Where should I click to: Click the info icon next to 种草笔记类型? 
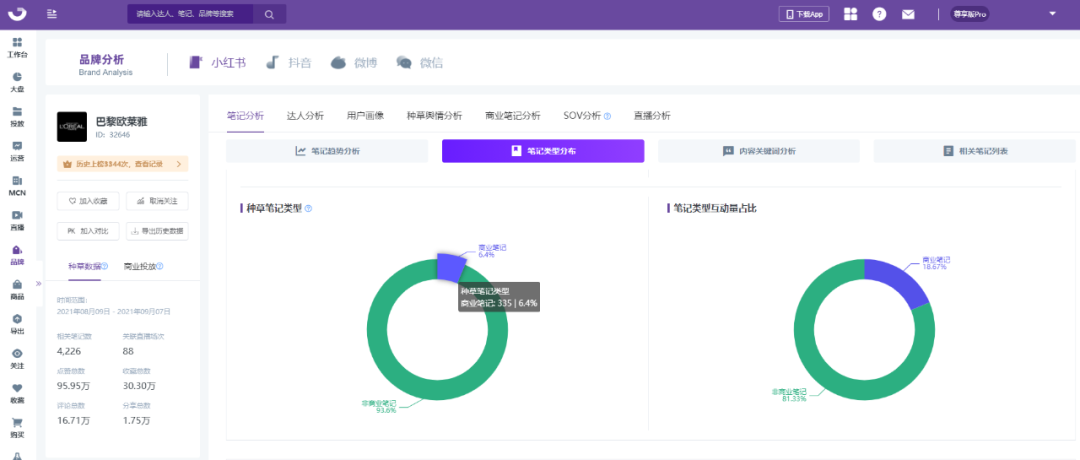click(309, 208)
